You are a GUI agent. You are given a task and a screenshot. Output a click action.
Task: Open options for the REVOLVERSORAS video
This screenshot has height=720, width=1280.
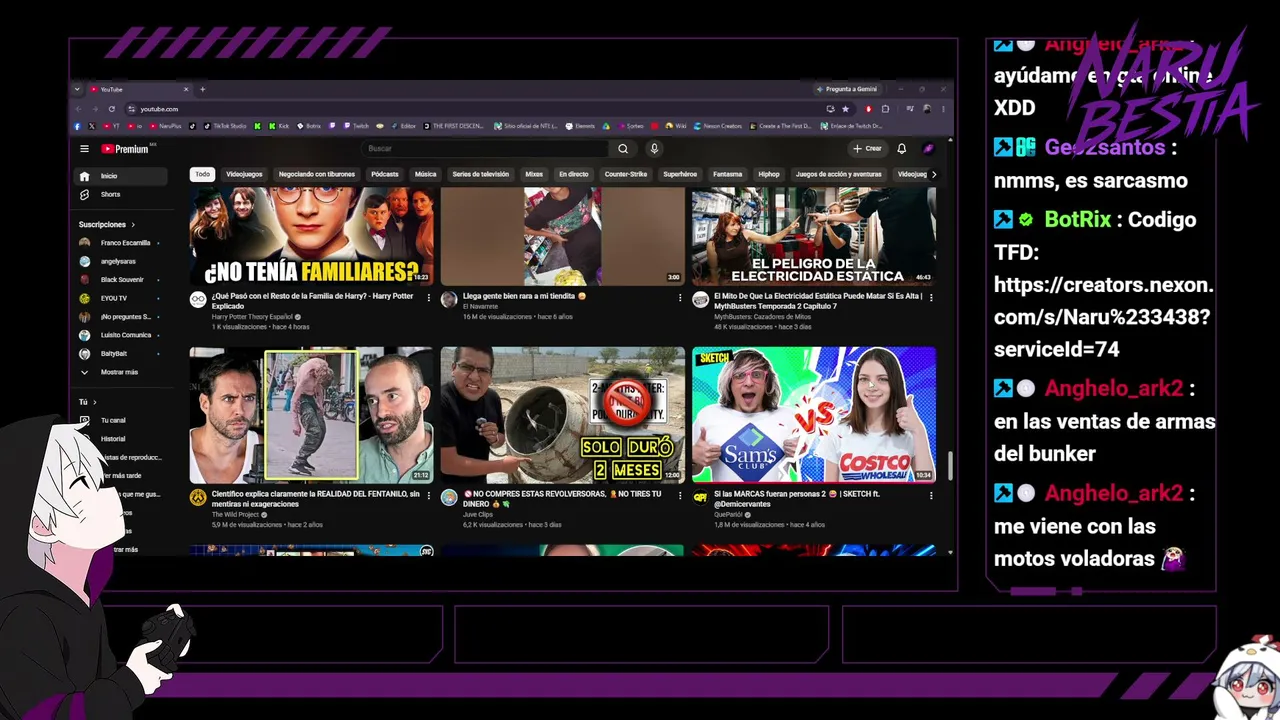coord(680,495)
